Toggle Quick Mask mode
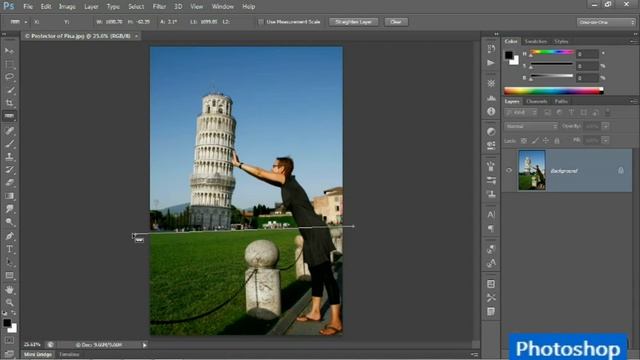Screen dimensions: 640x360 9,340
